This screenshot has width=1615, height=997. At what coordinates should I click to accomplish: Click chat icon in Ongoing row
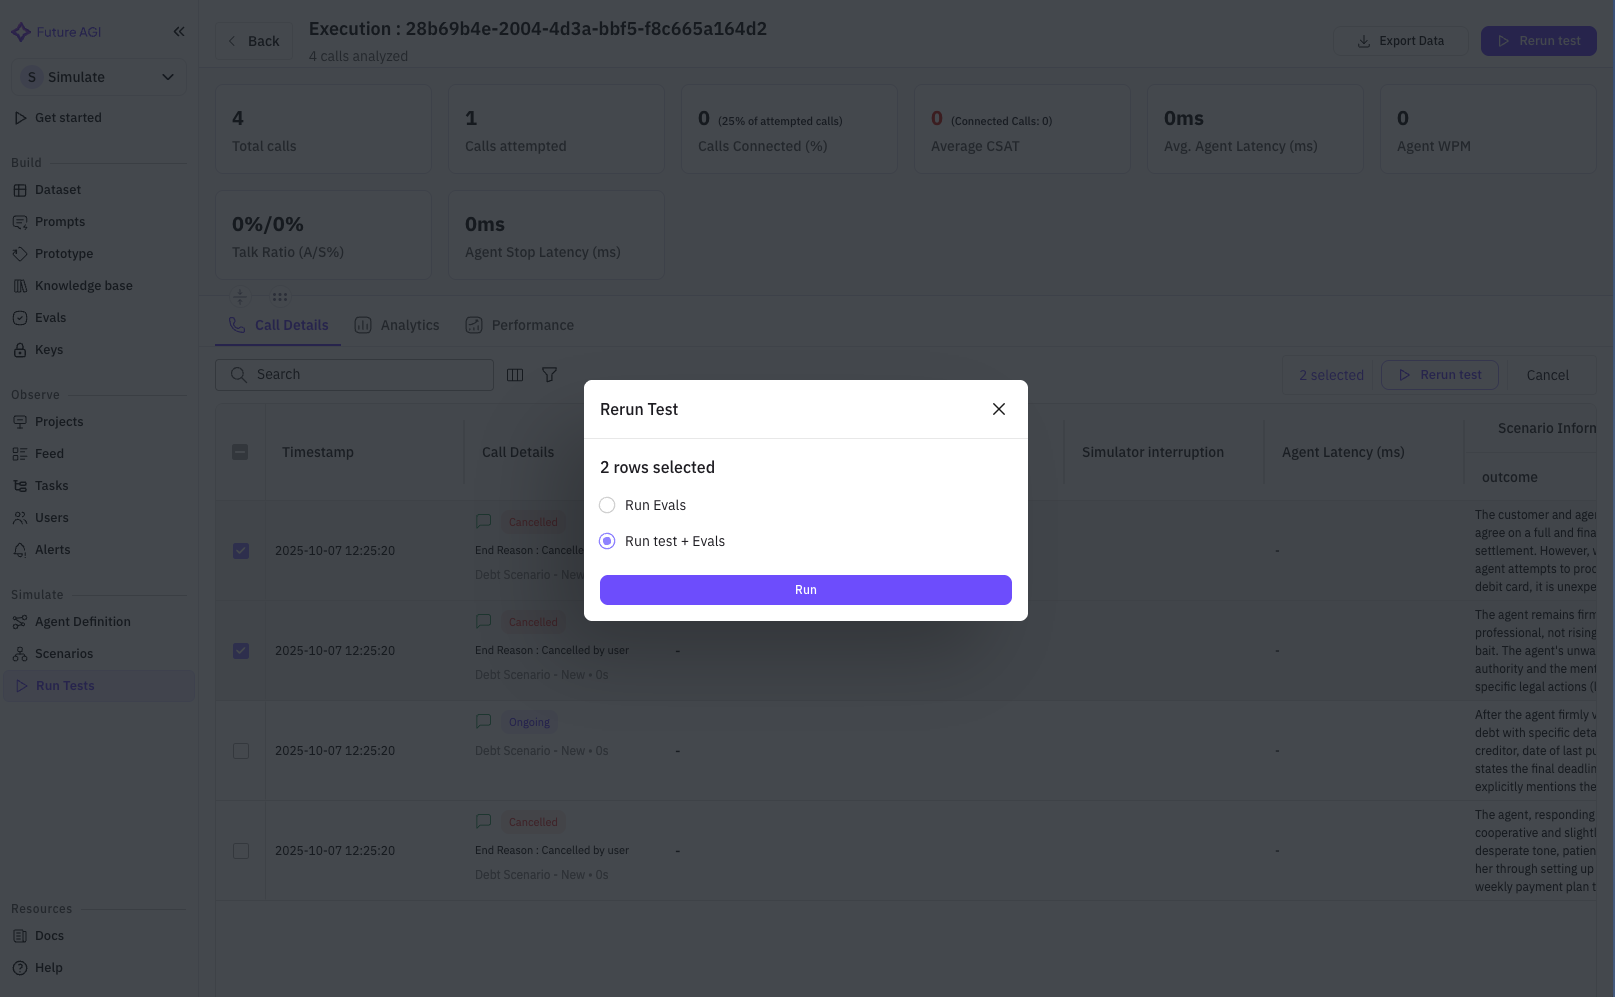484,721
